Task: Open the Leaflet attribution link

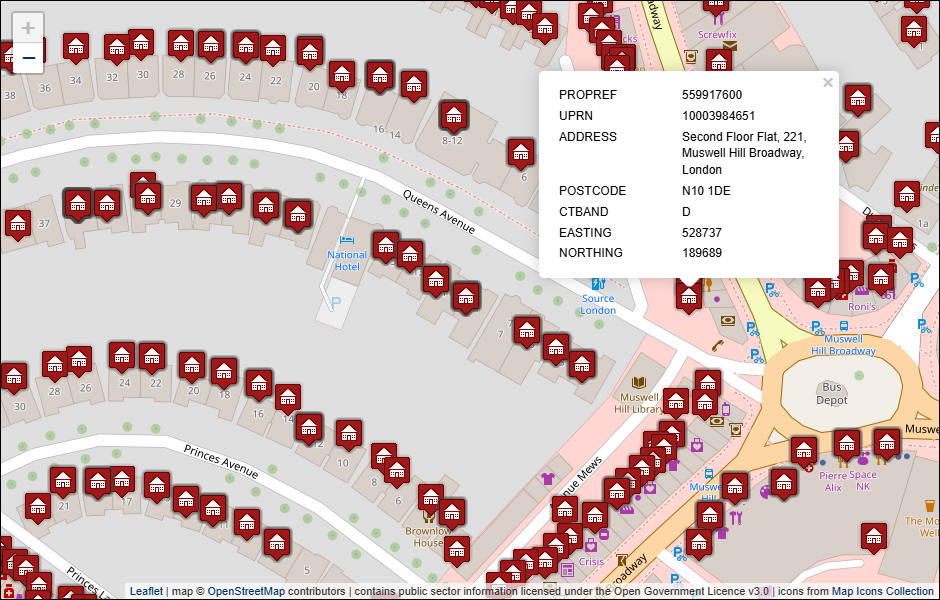Action: coord(146,591)
